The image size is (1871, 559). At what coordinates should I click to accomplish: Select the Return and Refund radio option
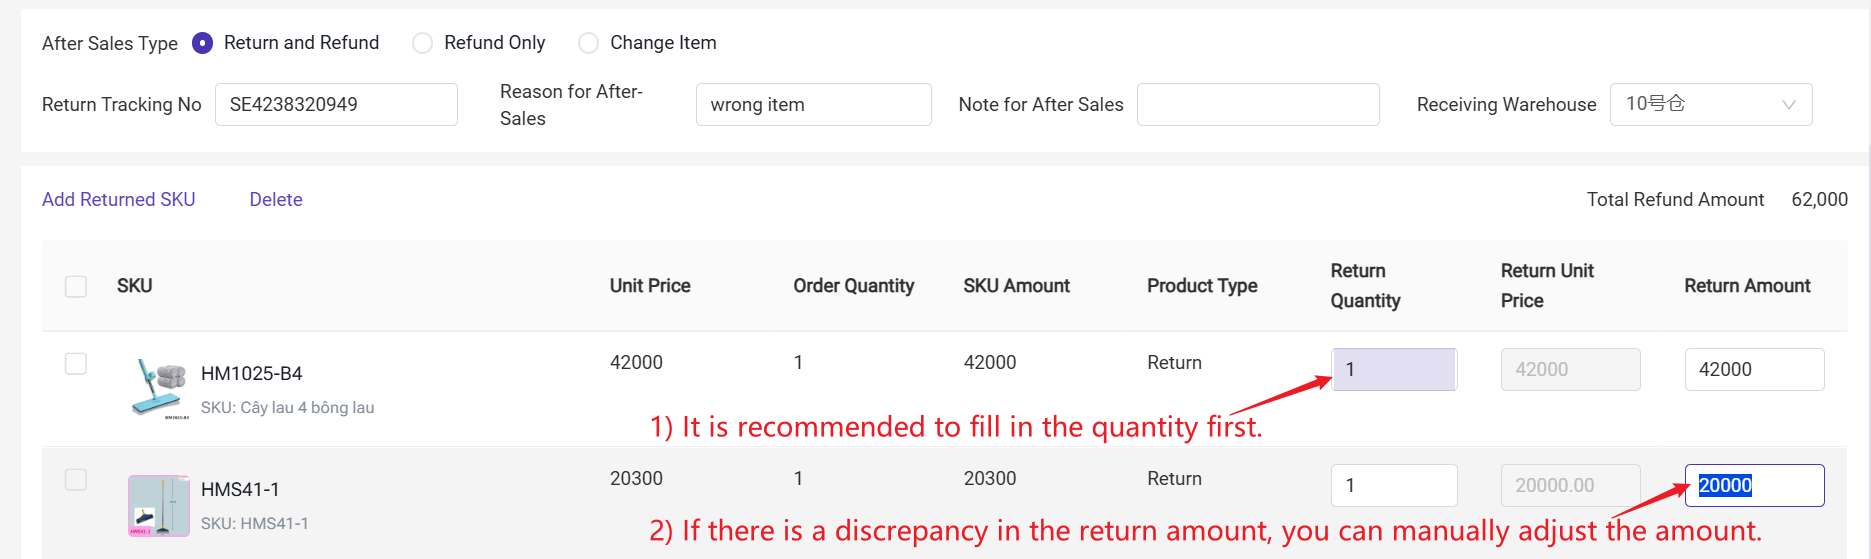pos(203,43)
